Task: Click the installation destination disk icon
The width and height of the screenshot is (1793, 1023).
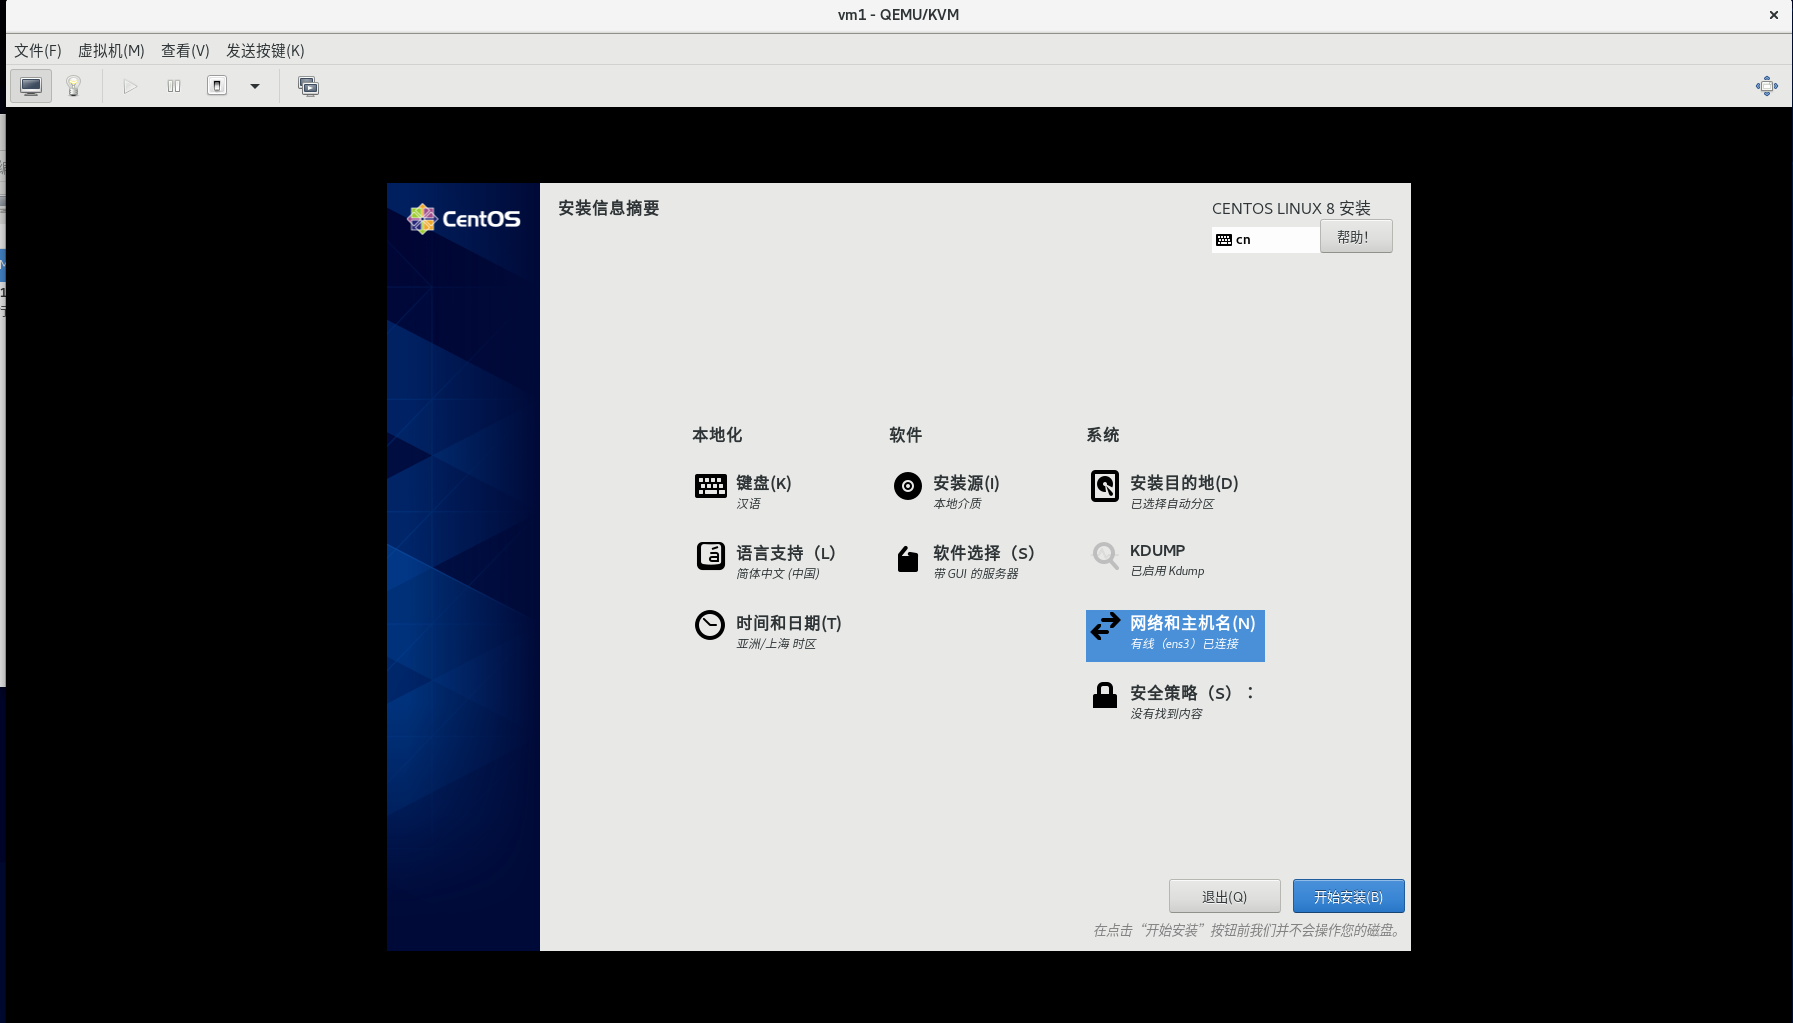Action: click(1105, 486)
